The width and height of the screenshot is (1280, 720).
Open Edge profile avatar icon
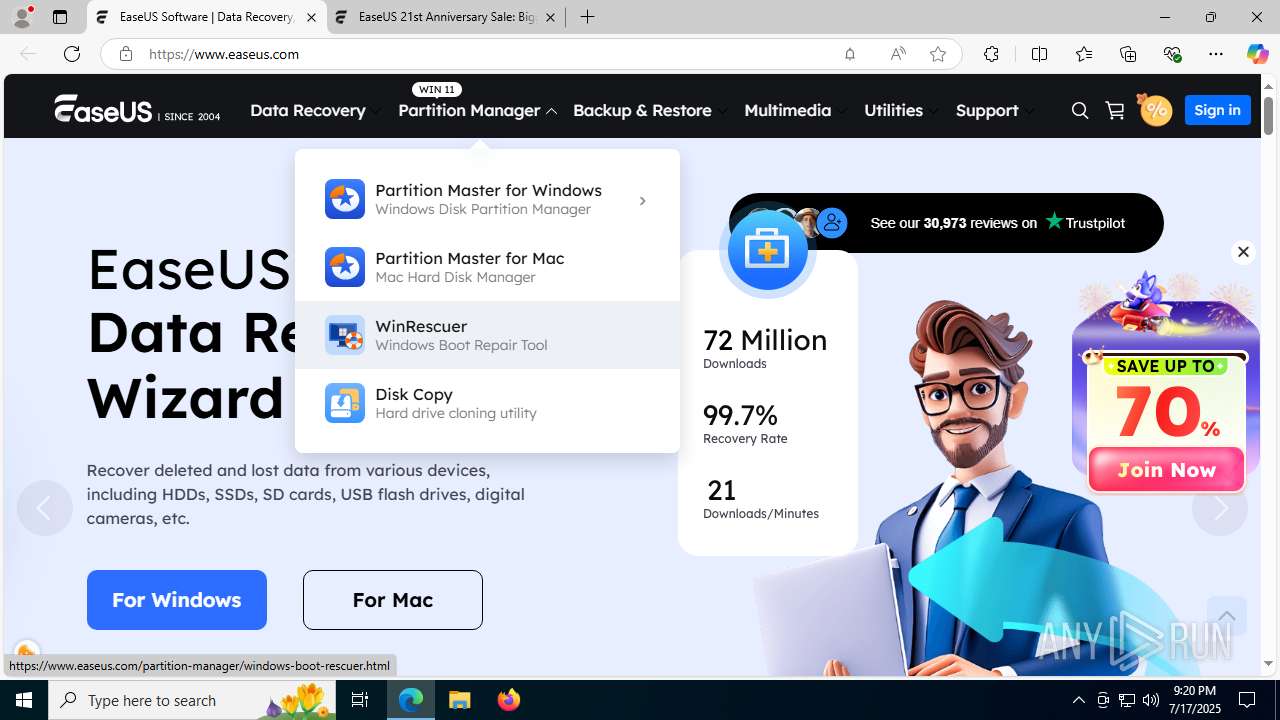coord(22,17)
